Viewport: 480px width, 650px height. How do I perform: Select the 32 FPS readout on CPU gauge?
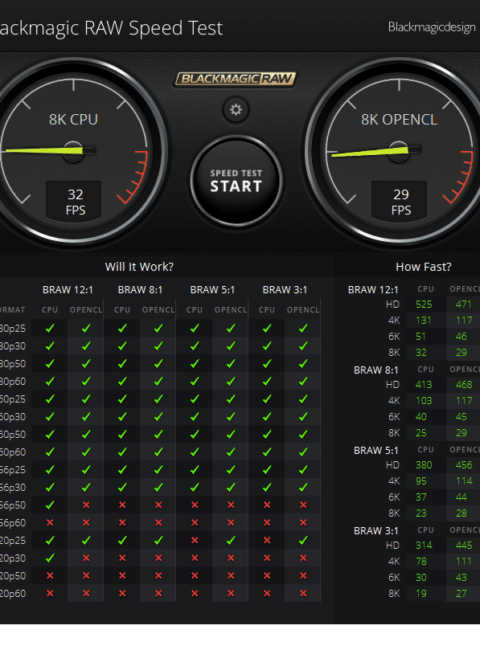tap(75, 202)
